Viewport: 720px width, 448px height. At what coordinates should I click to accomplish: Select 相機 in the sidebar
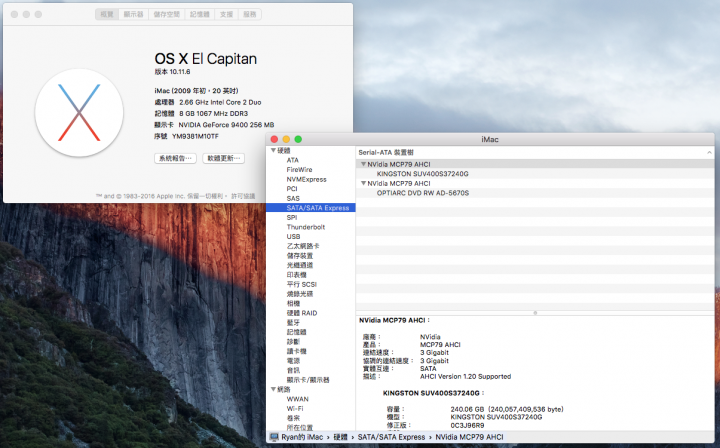click(293, 303)
